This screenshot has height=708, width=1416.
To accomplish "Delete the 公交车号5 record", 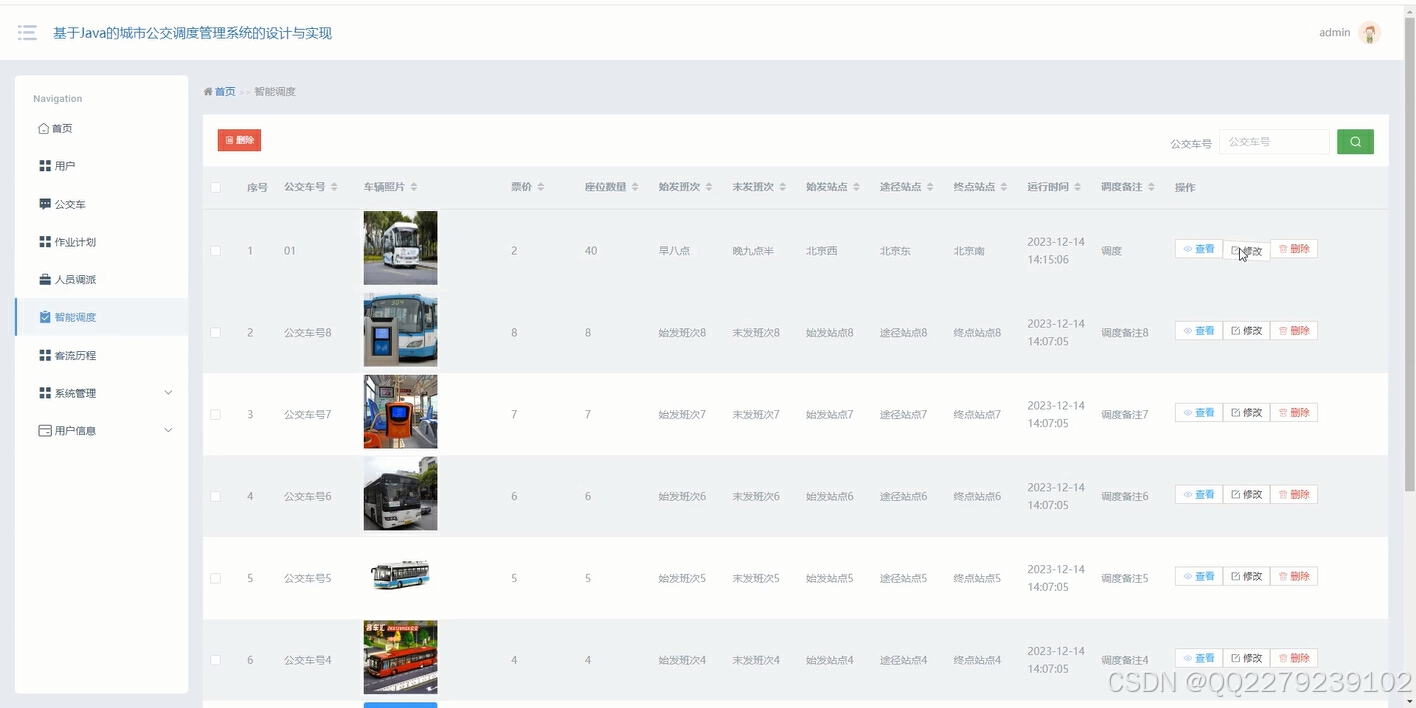I will 1294,577.
